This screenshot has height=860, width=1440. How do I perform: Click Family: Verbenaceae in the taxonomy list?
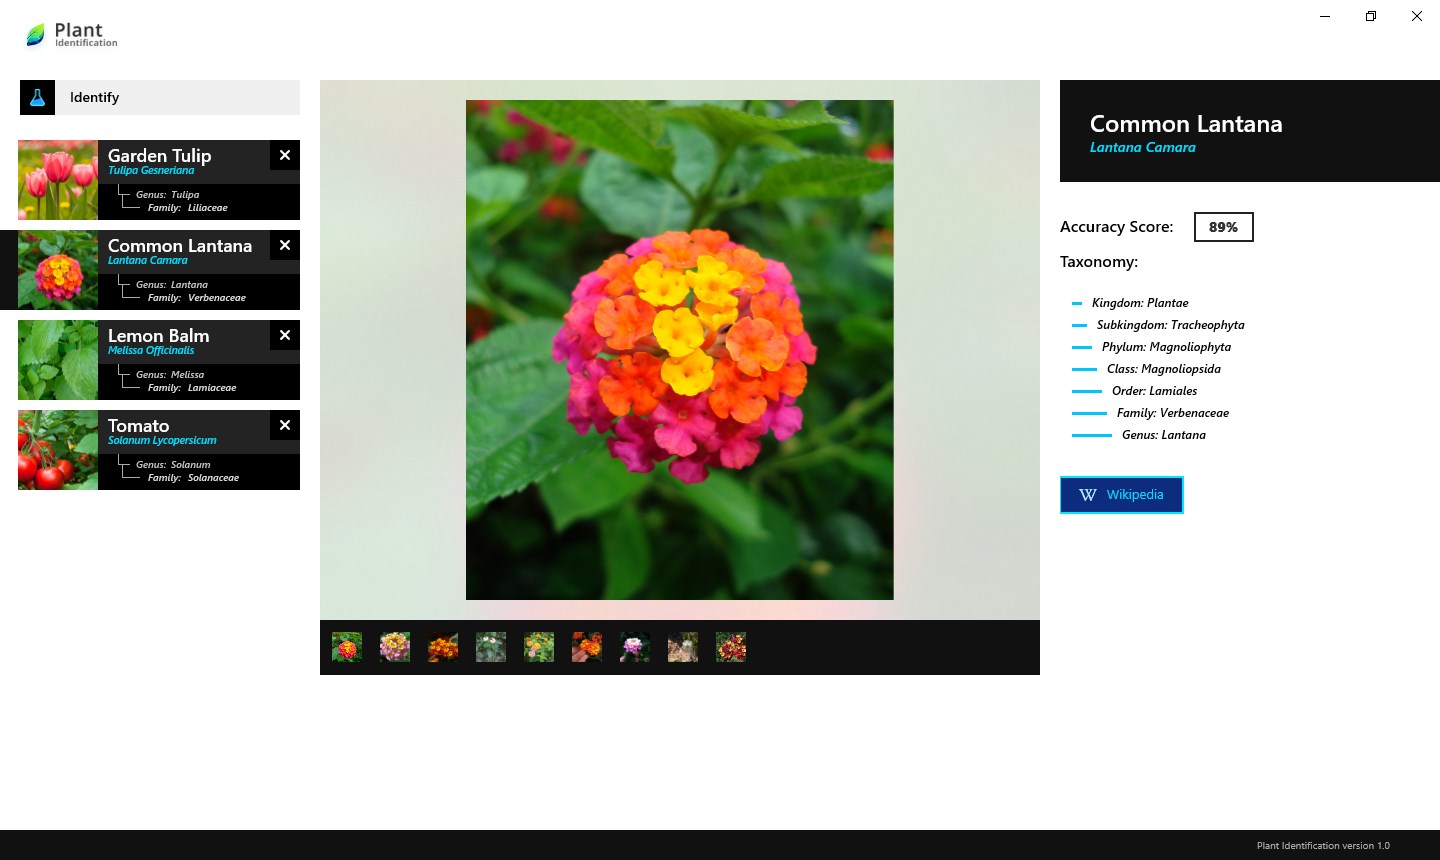[x=1172, y=412]
